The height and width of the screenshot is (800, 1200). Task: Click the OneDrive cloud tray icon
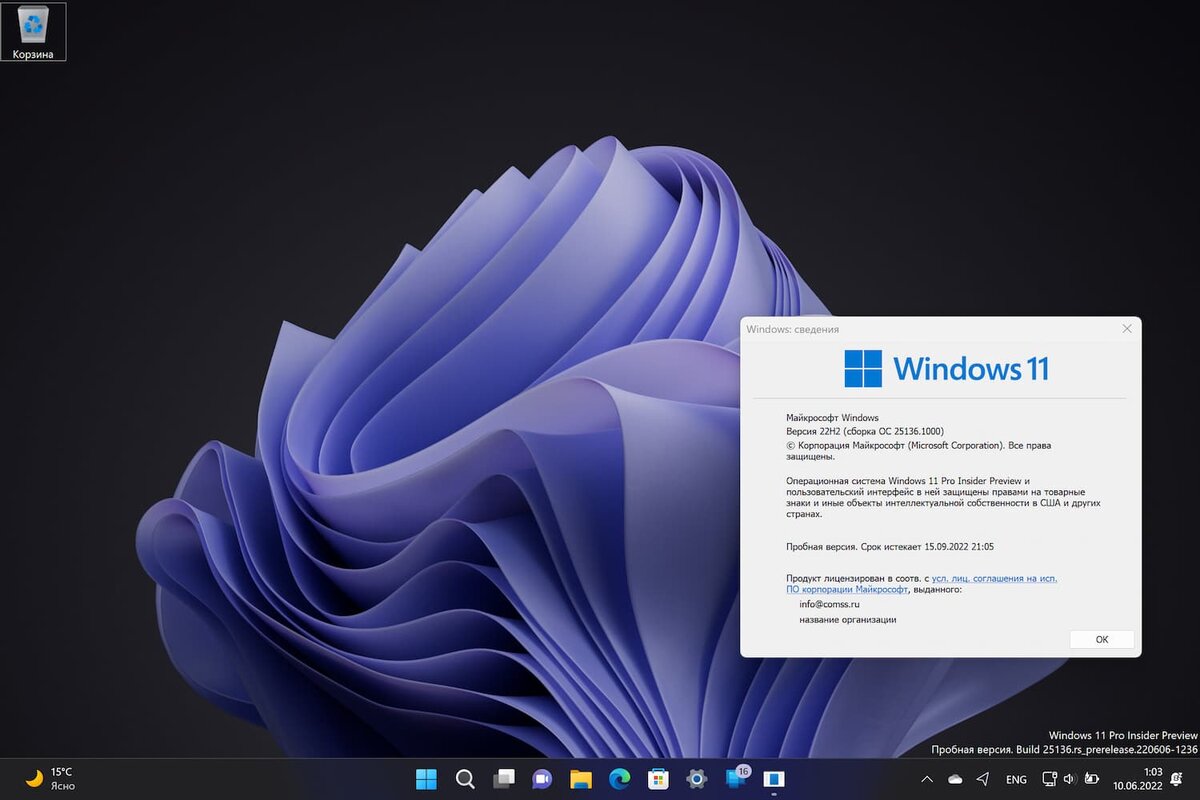(x=955, y=779)
